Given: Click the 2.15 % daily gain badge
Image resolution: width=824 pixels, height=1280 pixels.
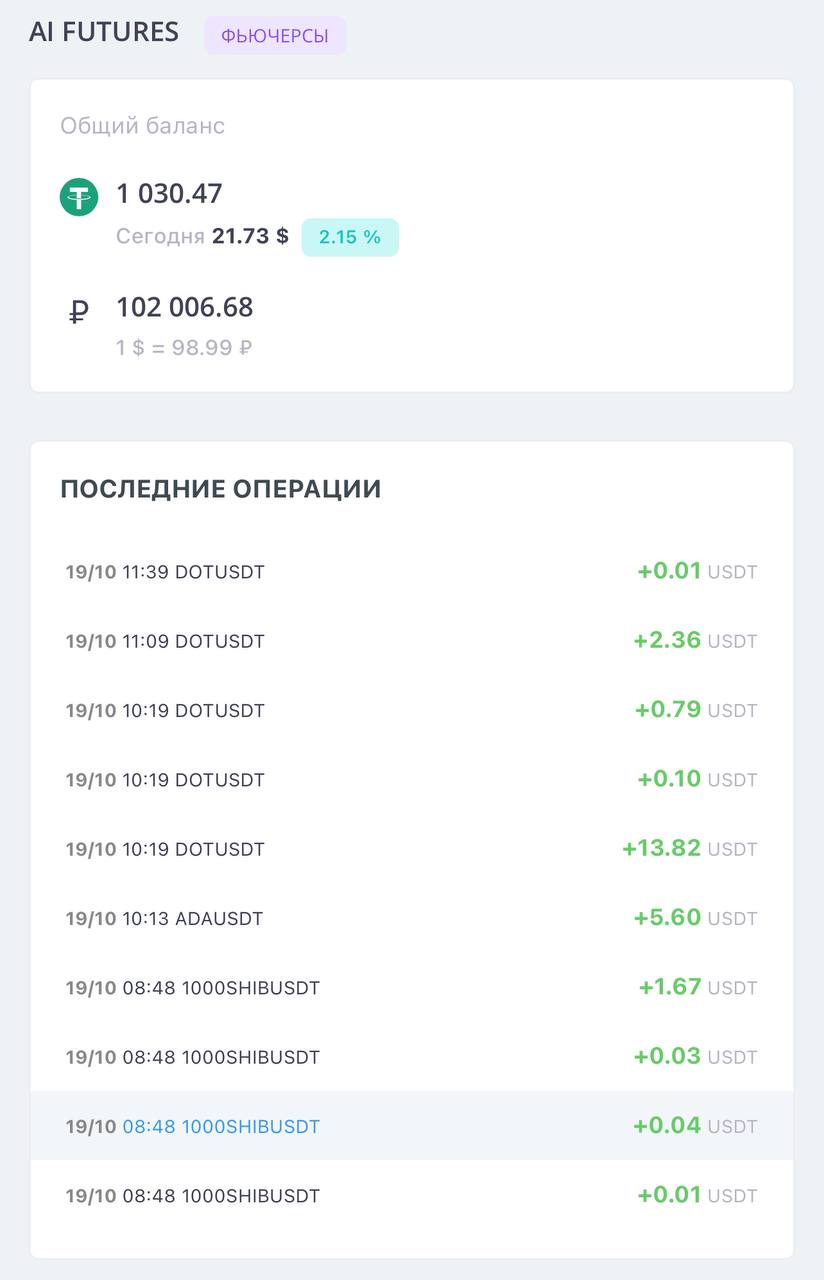Looking at the screenshot, I should coord(350,237).
